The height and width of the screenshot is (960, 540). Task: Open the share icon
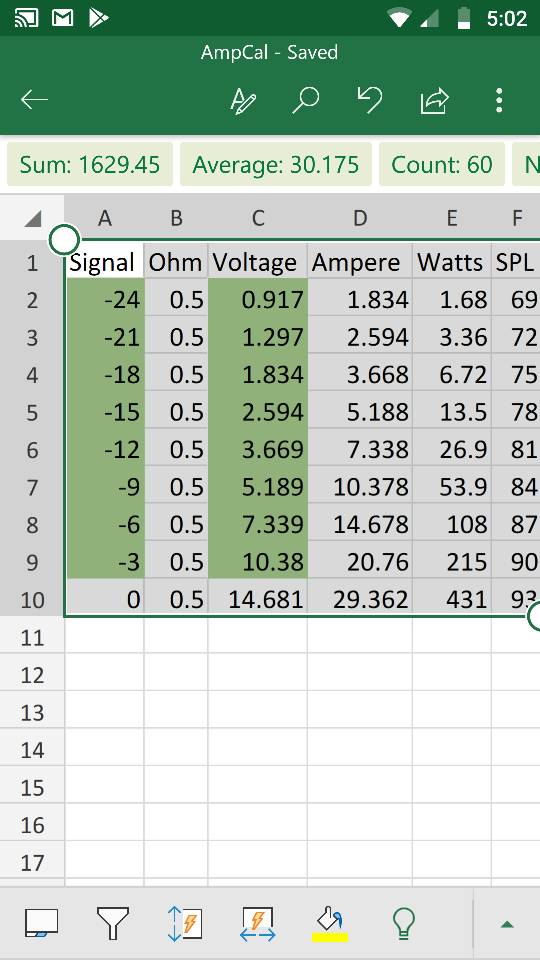point(434,100)
